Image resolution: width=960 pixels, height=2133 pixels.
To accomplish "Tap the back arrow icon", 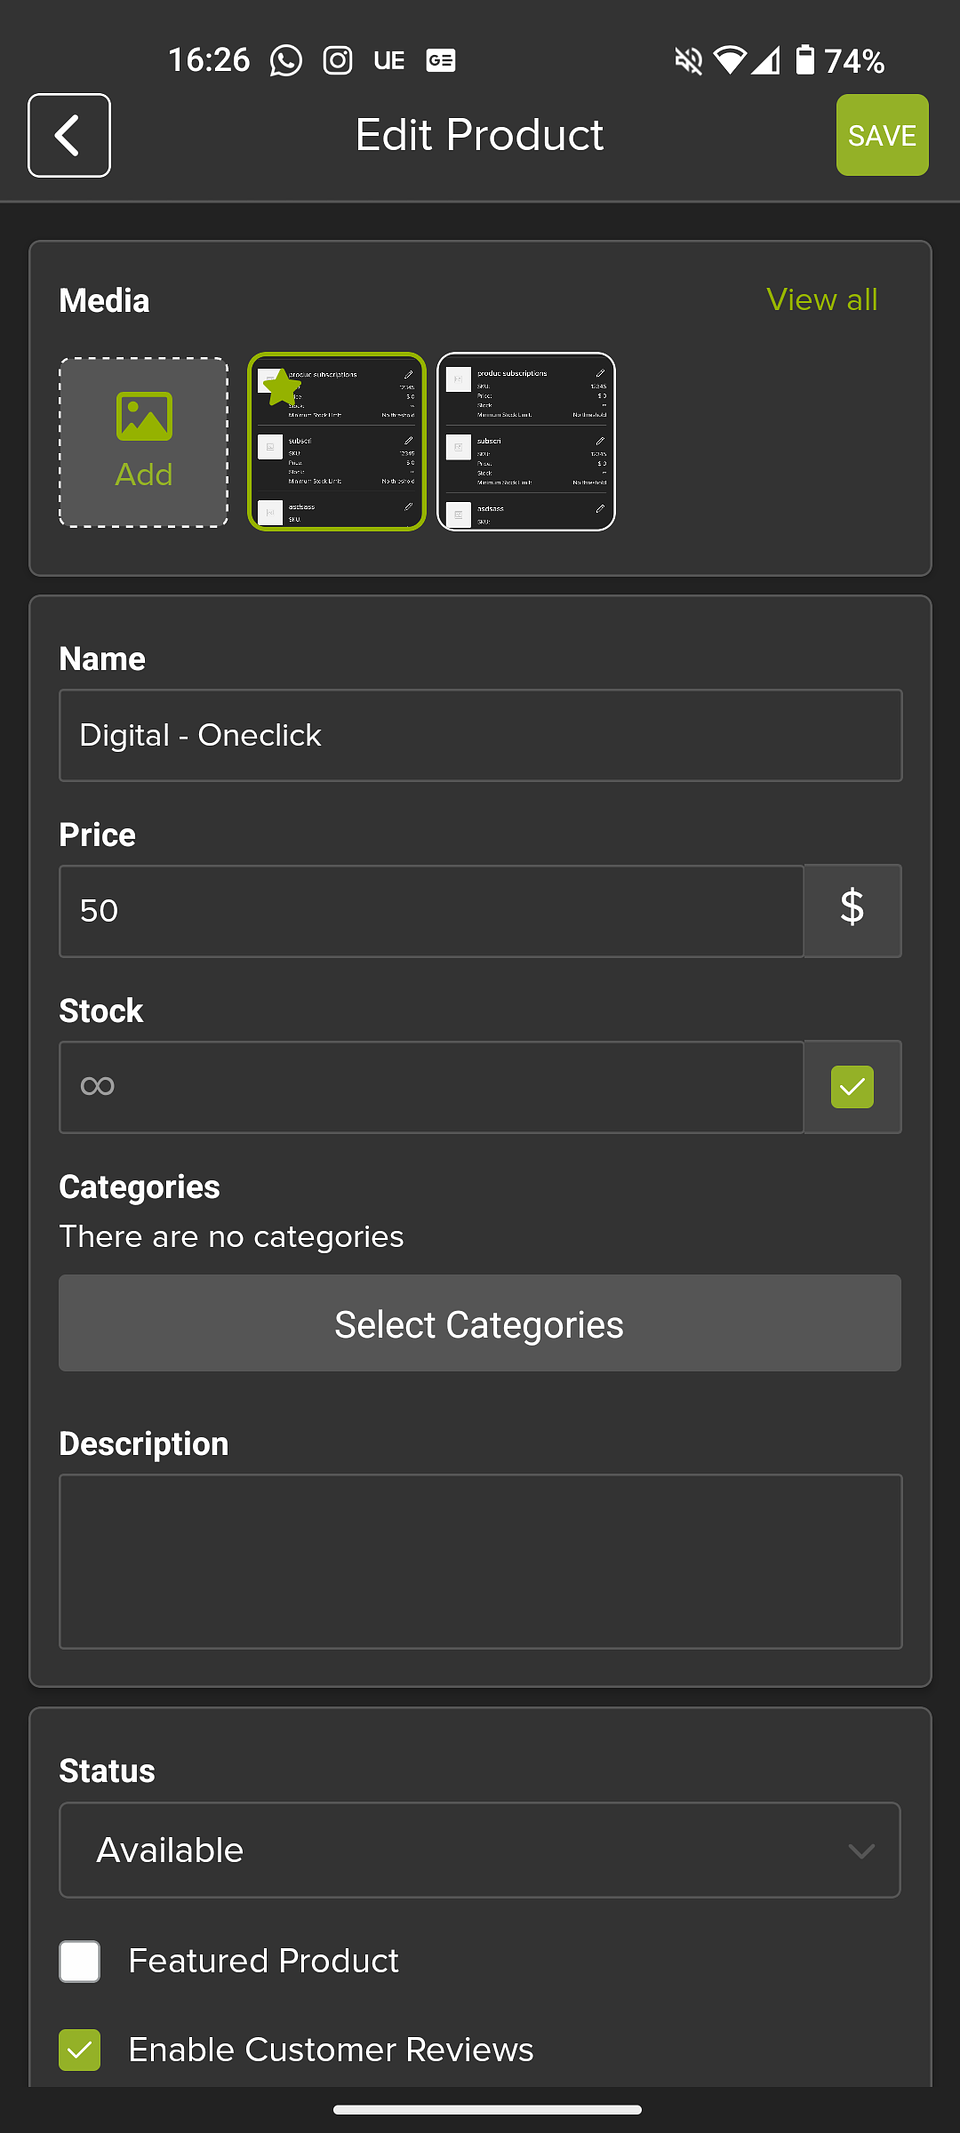I will [x=69, y=135].
